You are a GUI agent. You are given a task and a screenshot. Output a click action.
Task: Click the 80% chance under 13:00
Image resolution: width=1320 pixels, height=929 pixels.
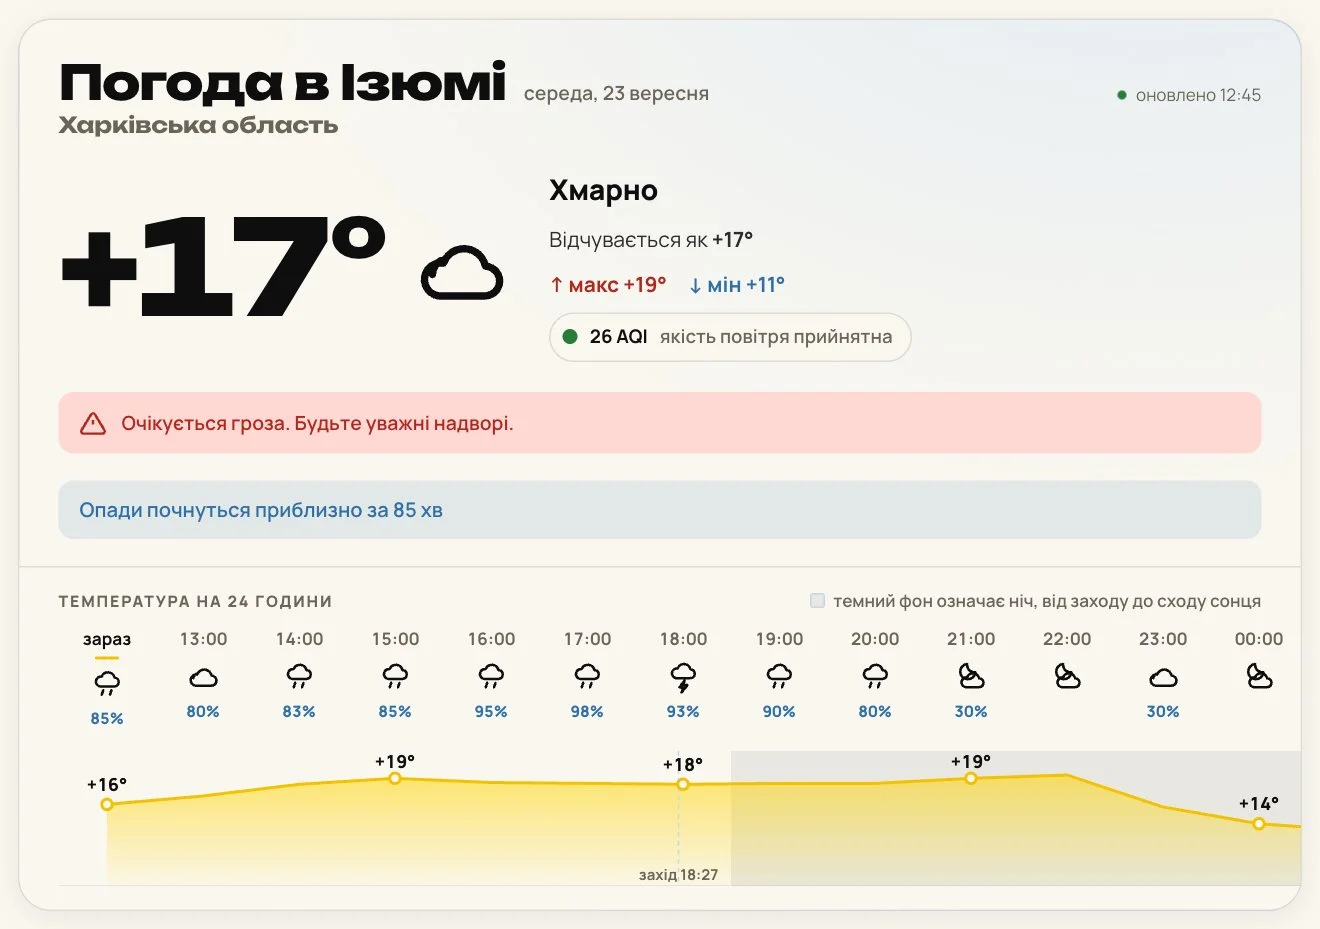(203, 712)
